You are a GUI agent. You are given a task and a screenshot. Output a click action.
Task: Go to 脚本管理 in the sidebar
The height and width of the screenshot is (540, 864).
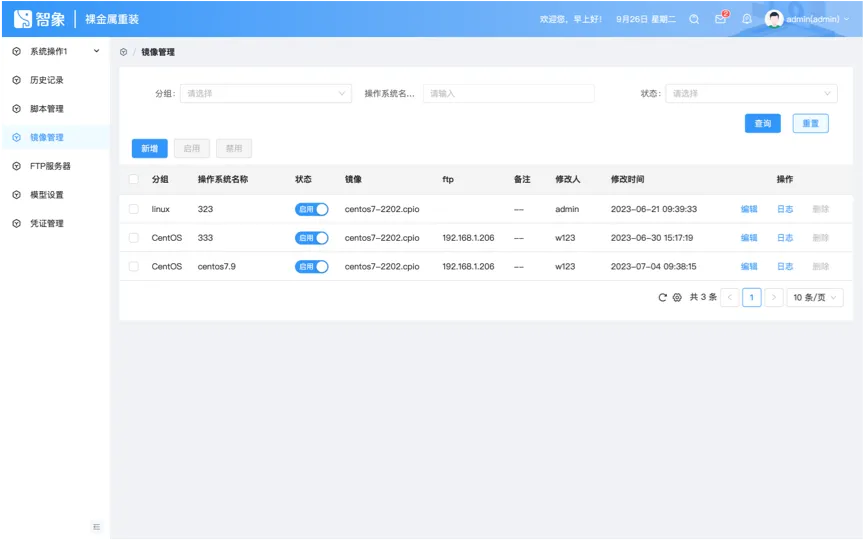[x=46, y=109]
